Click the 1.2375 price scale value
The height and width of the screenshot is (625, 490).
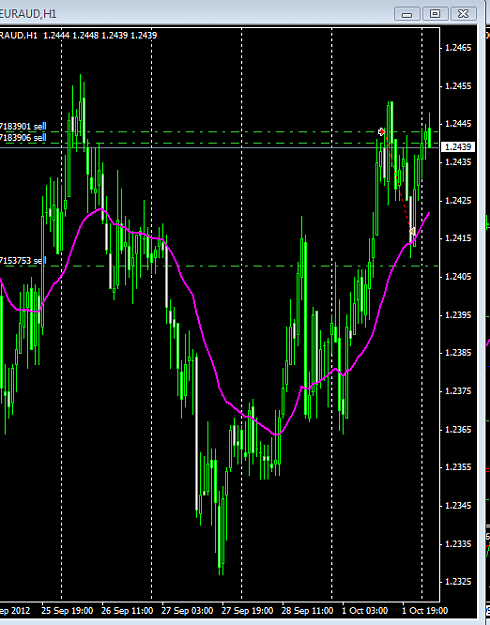point(458,391)
